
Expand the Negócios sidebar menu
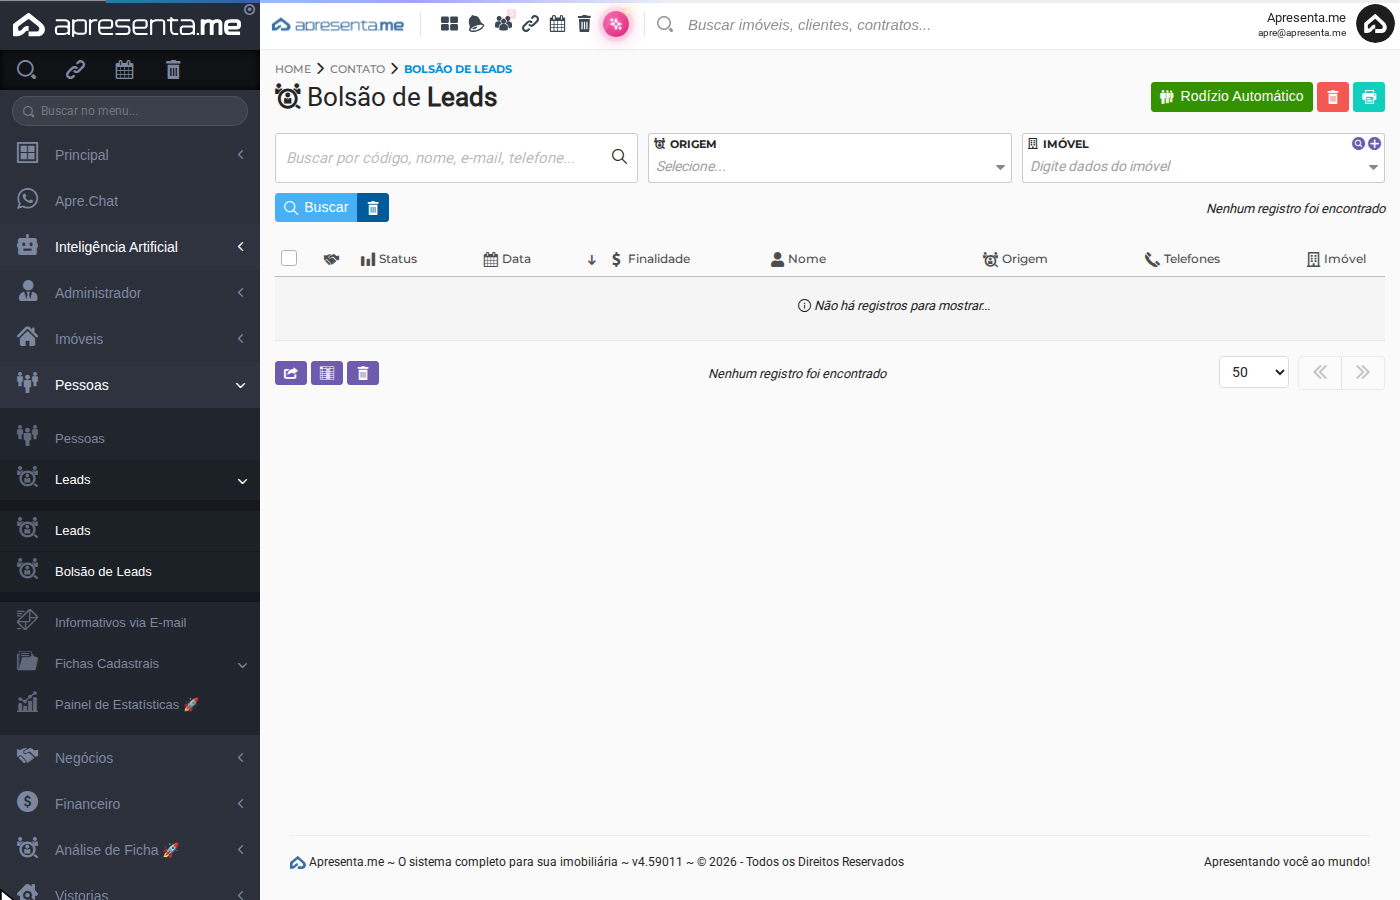click(x=130, y=758)
